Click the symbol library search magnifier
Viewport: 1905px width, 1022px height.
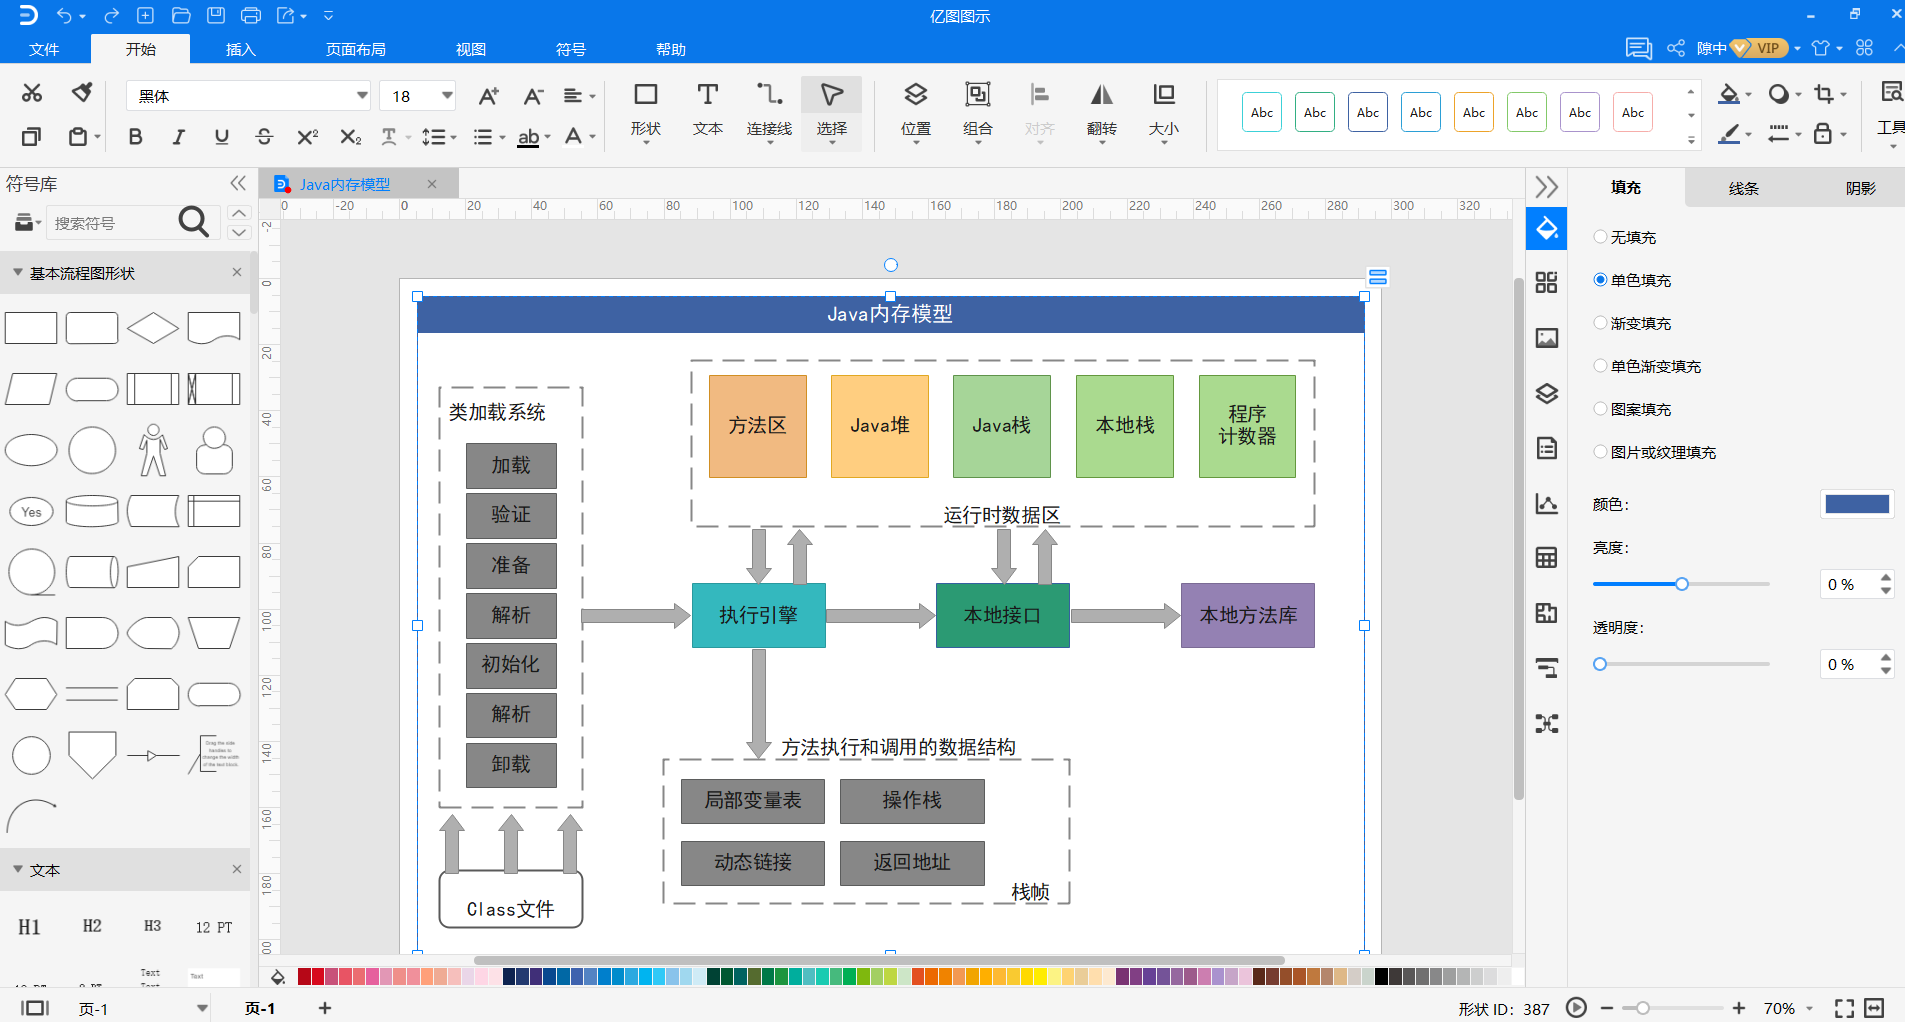tap(193, 222)
